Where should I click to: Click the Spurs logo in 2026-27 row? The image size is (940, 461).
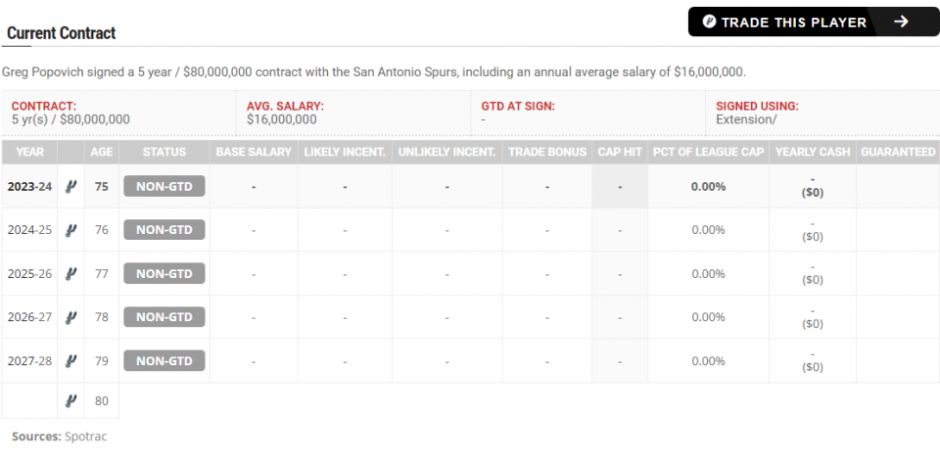click(x=71, y=317)
